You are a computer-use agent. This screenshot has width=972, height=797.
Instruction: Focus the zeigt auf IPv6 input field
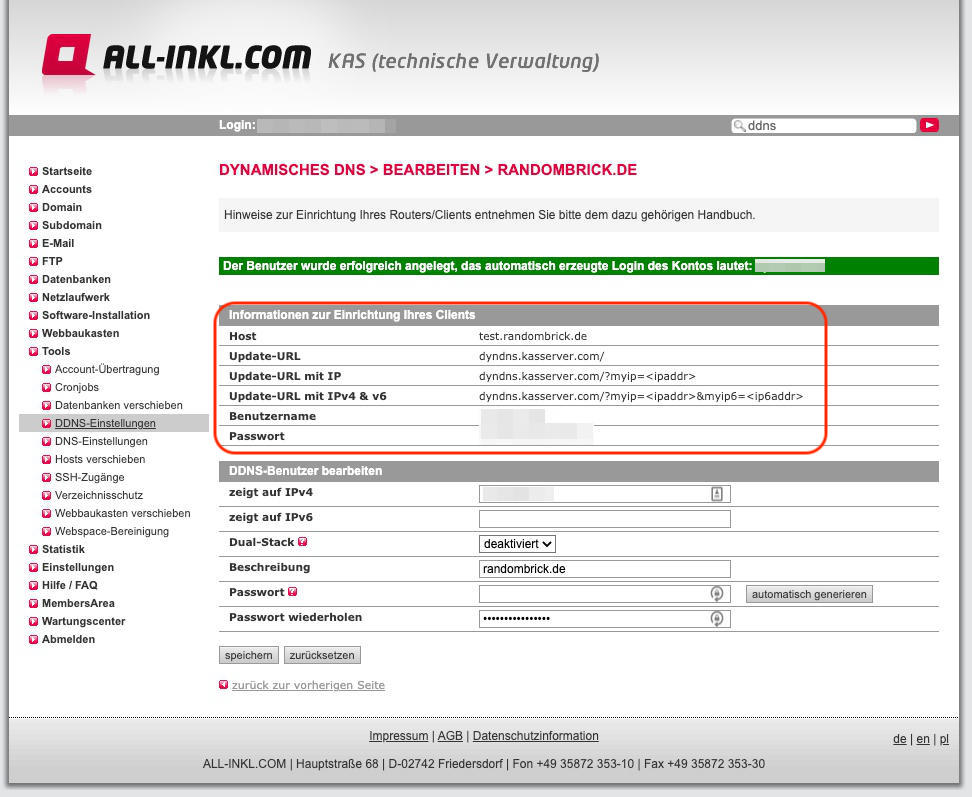point(605,519)
